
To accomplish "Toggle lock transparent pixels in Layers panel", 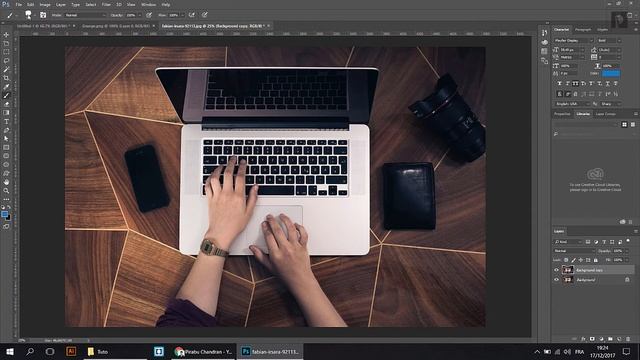I will pos(566,260).
